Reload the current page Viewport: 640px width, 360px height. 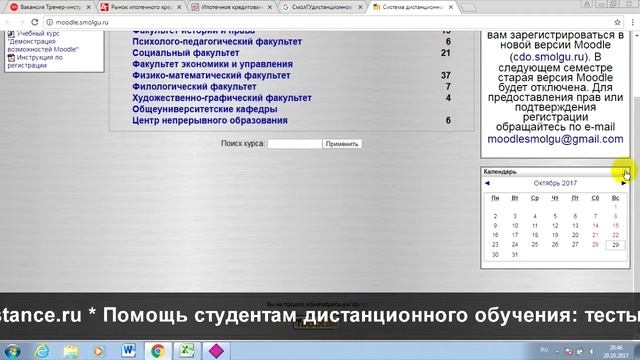(35, 22)
